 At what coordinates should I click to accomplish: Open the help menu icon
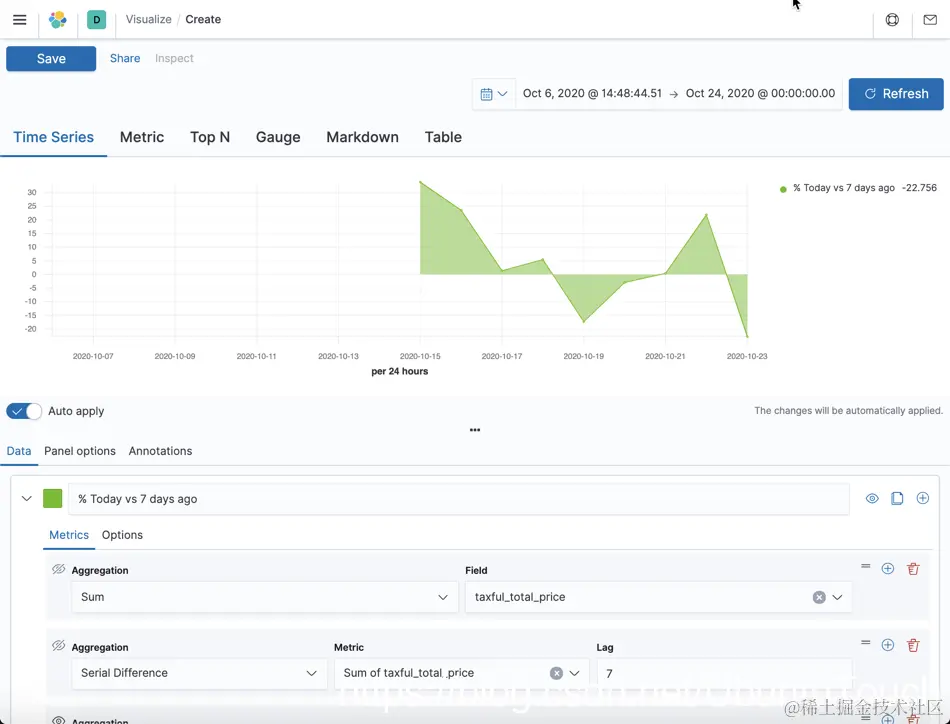pos(892,19)
